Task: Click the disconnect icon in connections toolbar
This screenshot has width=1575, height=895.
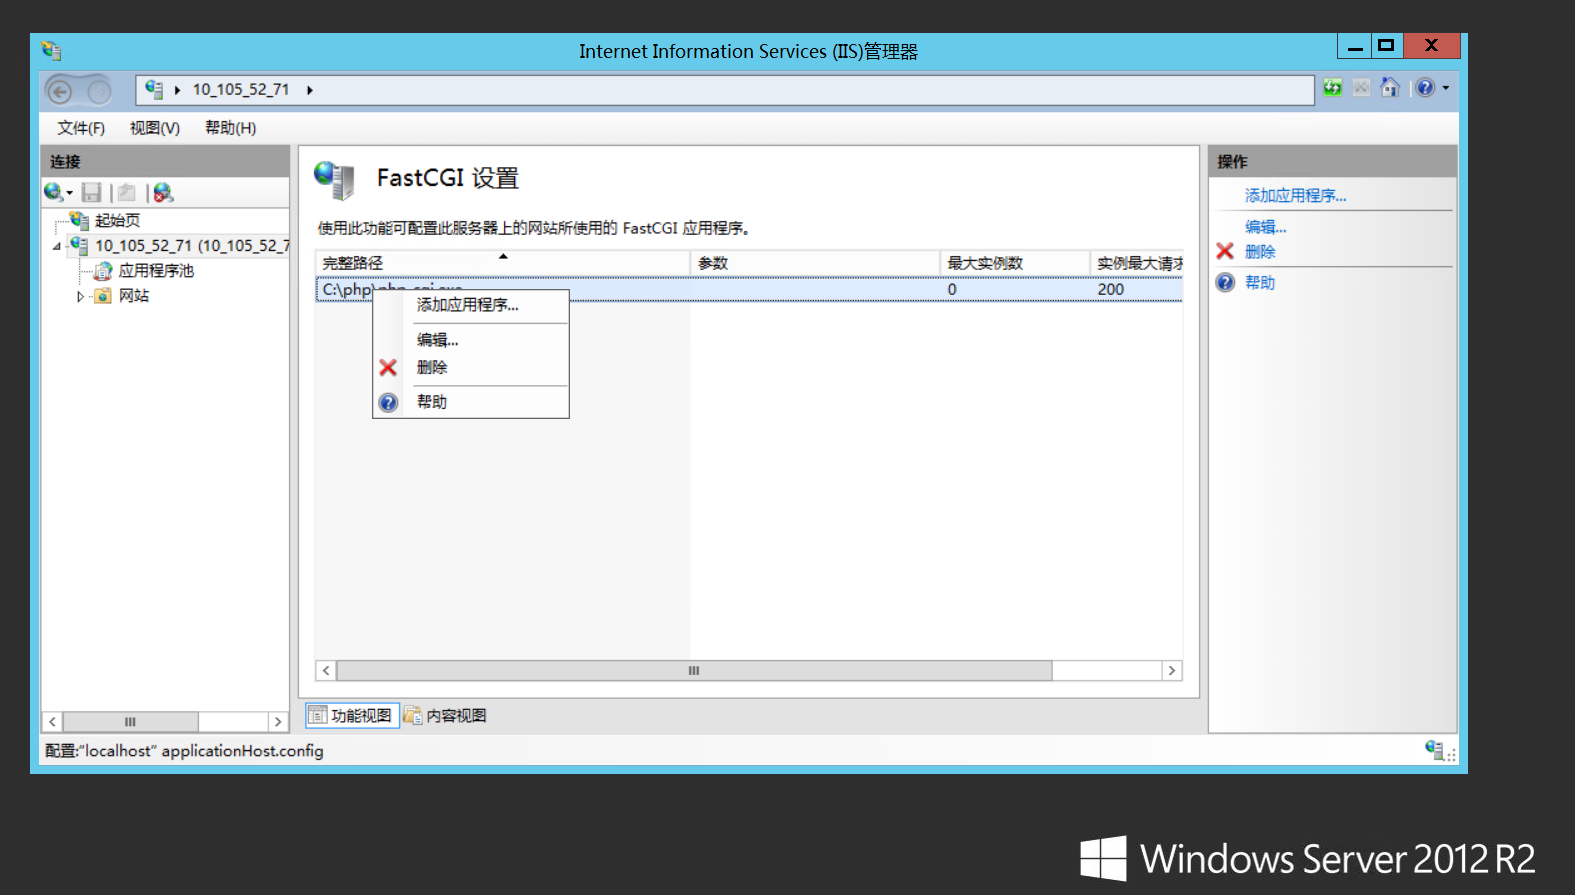Action: click(x=163, y=192)
